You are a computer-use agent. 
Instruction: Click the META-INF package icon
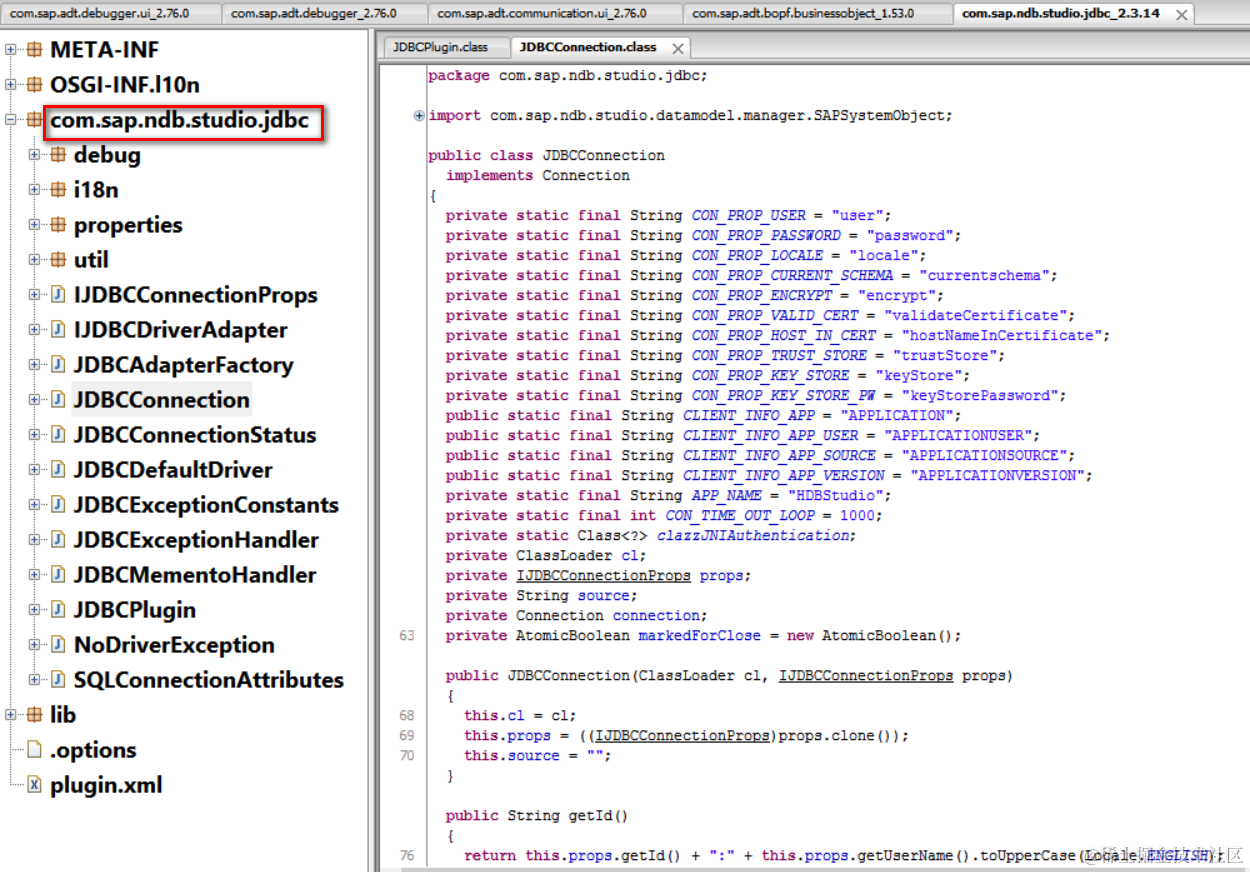[x=35, y=50]
